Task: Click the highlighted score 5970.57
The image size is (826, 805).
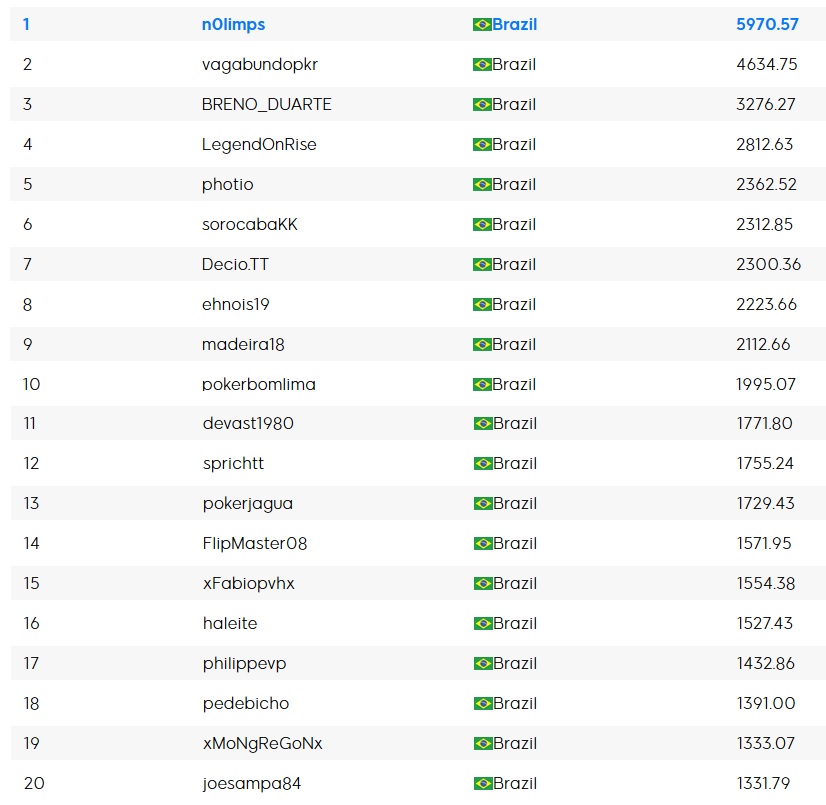Action: 767,24
